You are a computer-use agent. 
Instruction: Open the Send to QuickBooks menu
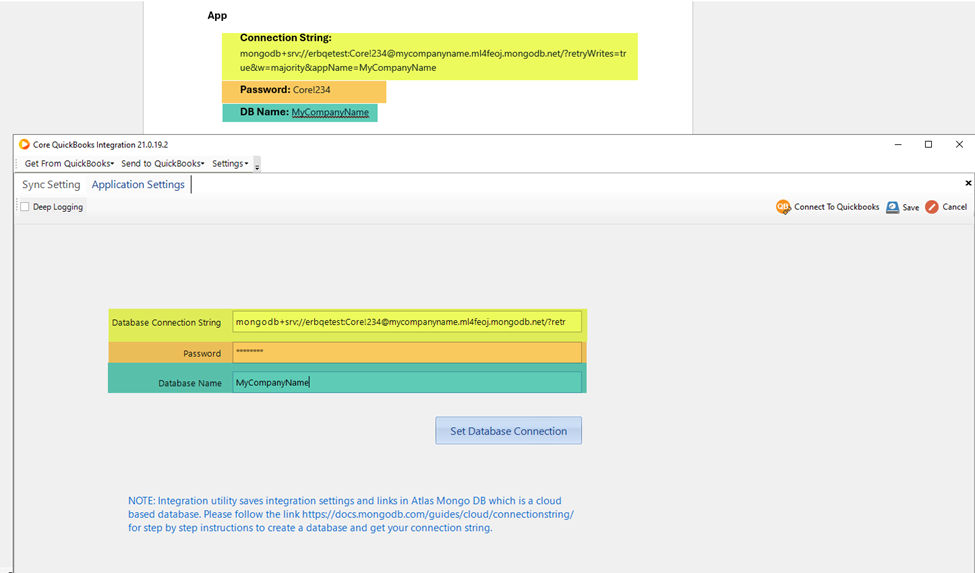162,163
